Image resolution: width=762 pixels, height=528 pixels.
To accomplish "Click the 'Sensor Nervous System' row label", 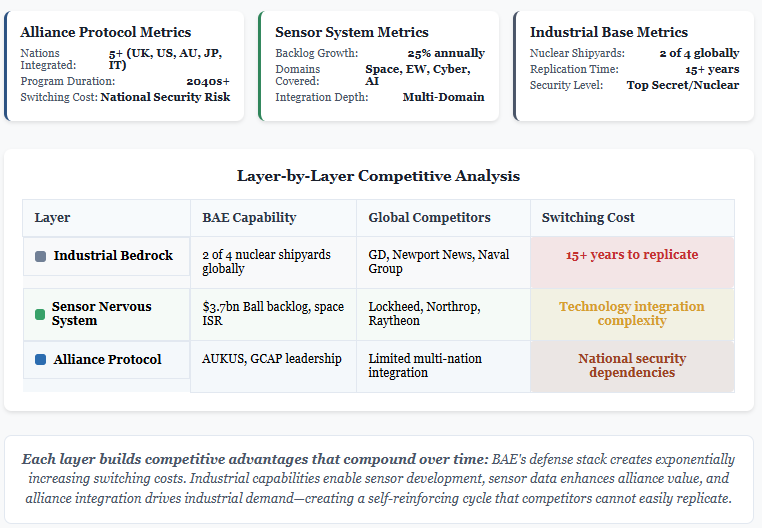I will tap(102, 314).
